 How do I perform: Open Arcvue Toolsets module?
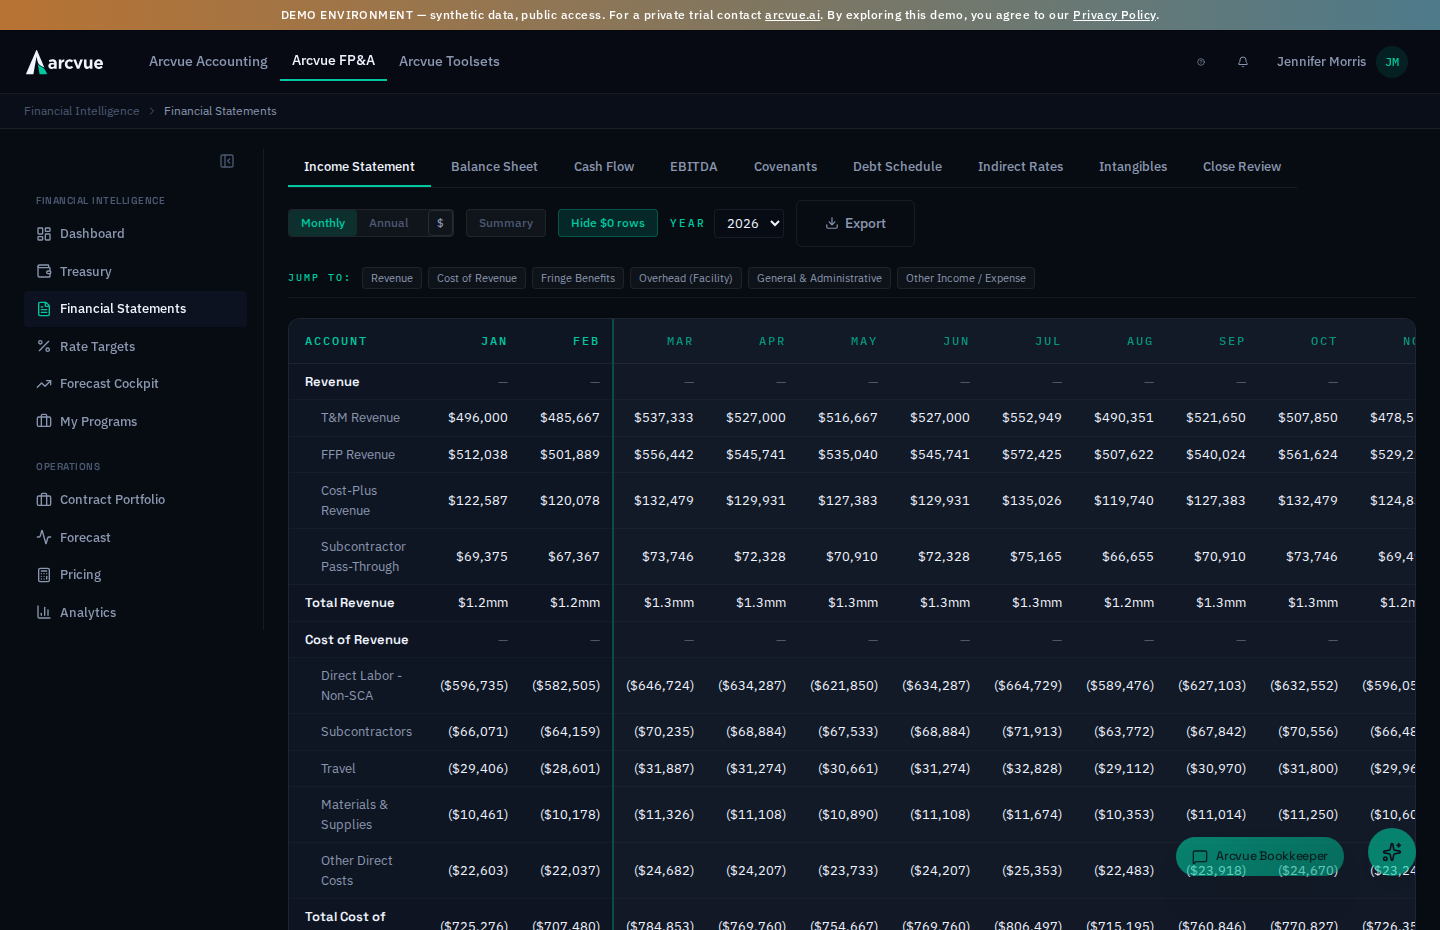point(449,62)
